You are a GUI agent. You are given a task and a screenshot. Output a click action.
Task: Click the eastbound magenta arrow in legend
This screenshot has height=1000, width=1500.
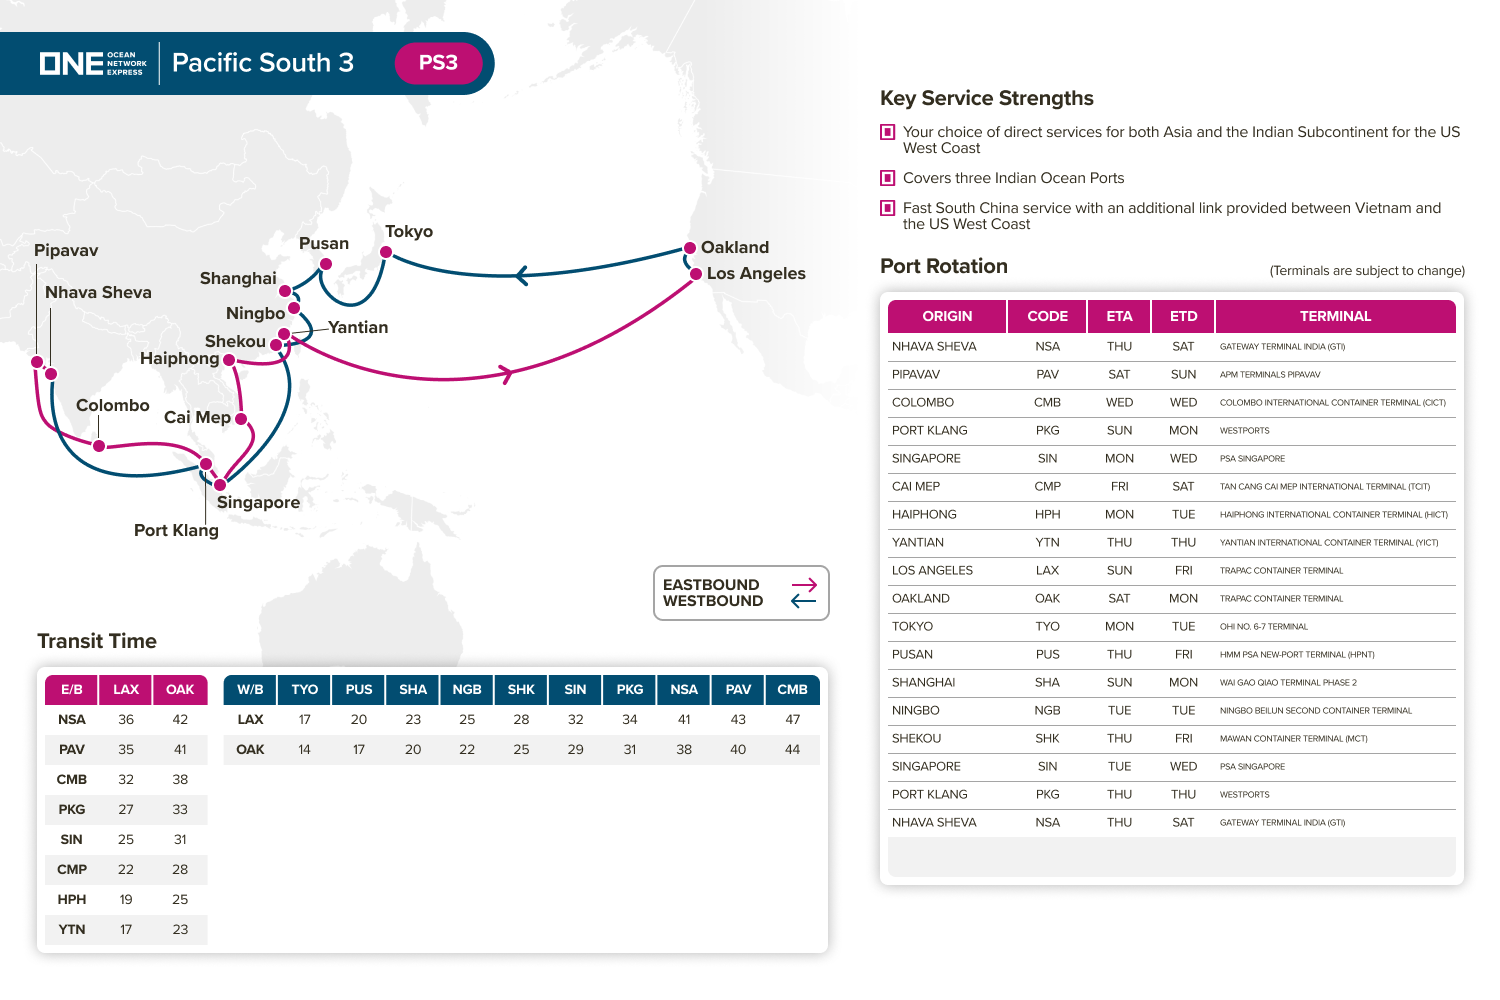804,585
